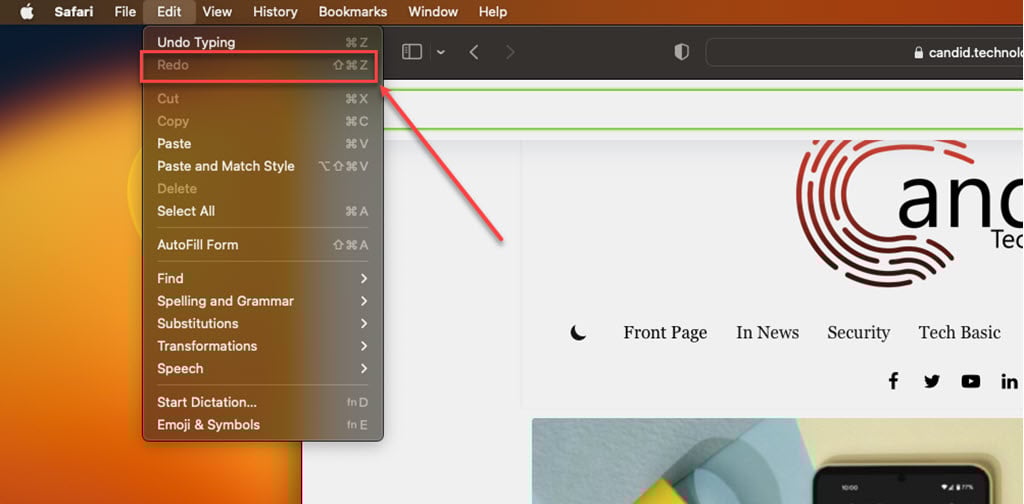The image size is (1024, 504).
Task: Choose Redo in the Edit menu
Action: pyautogui.click(x=263, y=65)
